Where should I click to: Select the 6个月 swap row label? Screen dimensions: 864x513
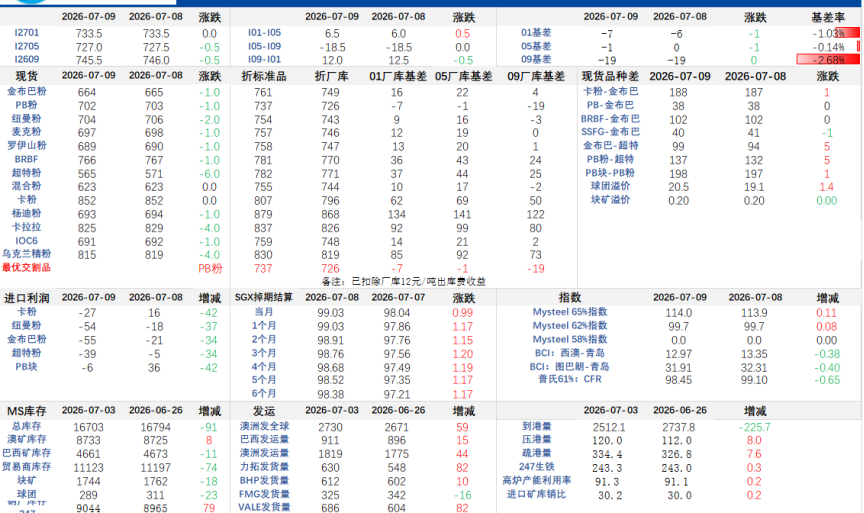click(264, 393)
